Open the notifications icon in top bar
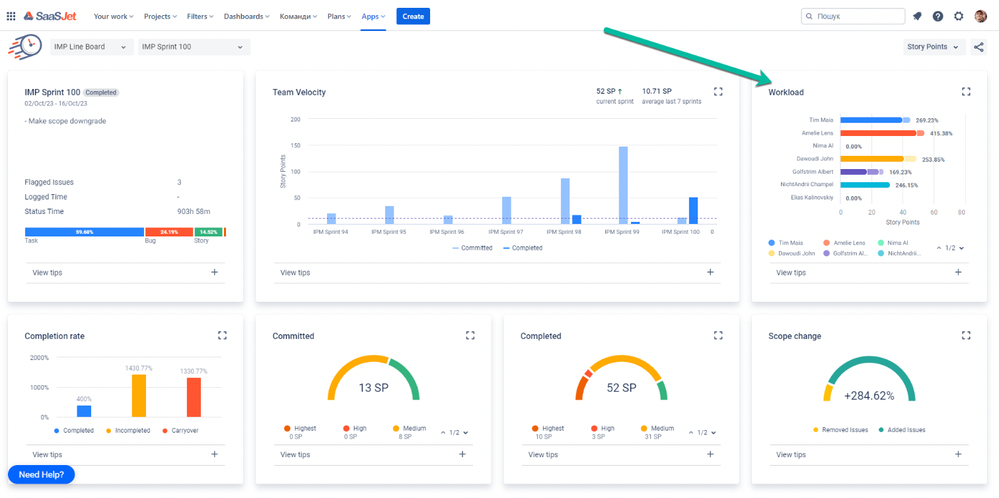Viewport: 999px width, 498px height. pyautogui.click(x=917, y=16)
